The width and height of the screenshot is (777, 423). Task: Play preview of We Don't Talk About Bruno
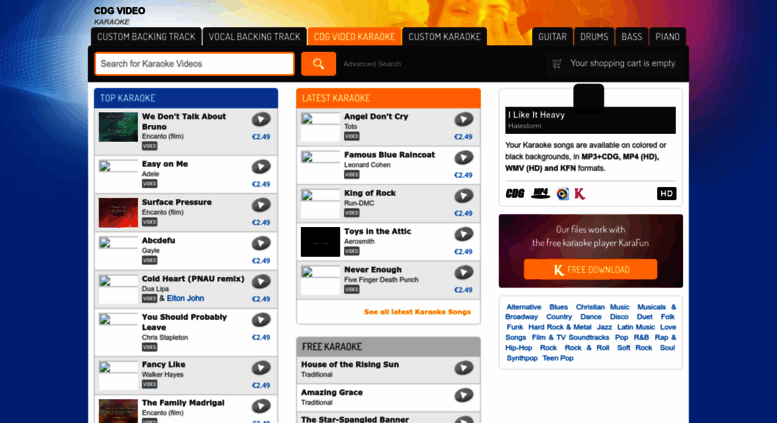point(261,119)
